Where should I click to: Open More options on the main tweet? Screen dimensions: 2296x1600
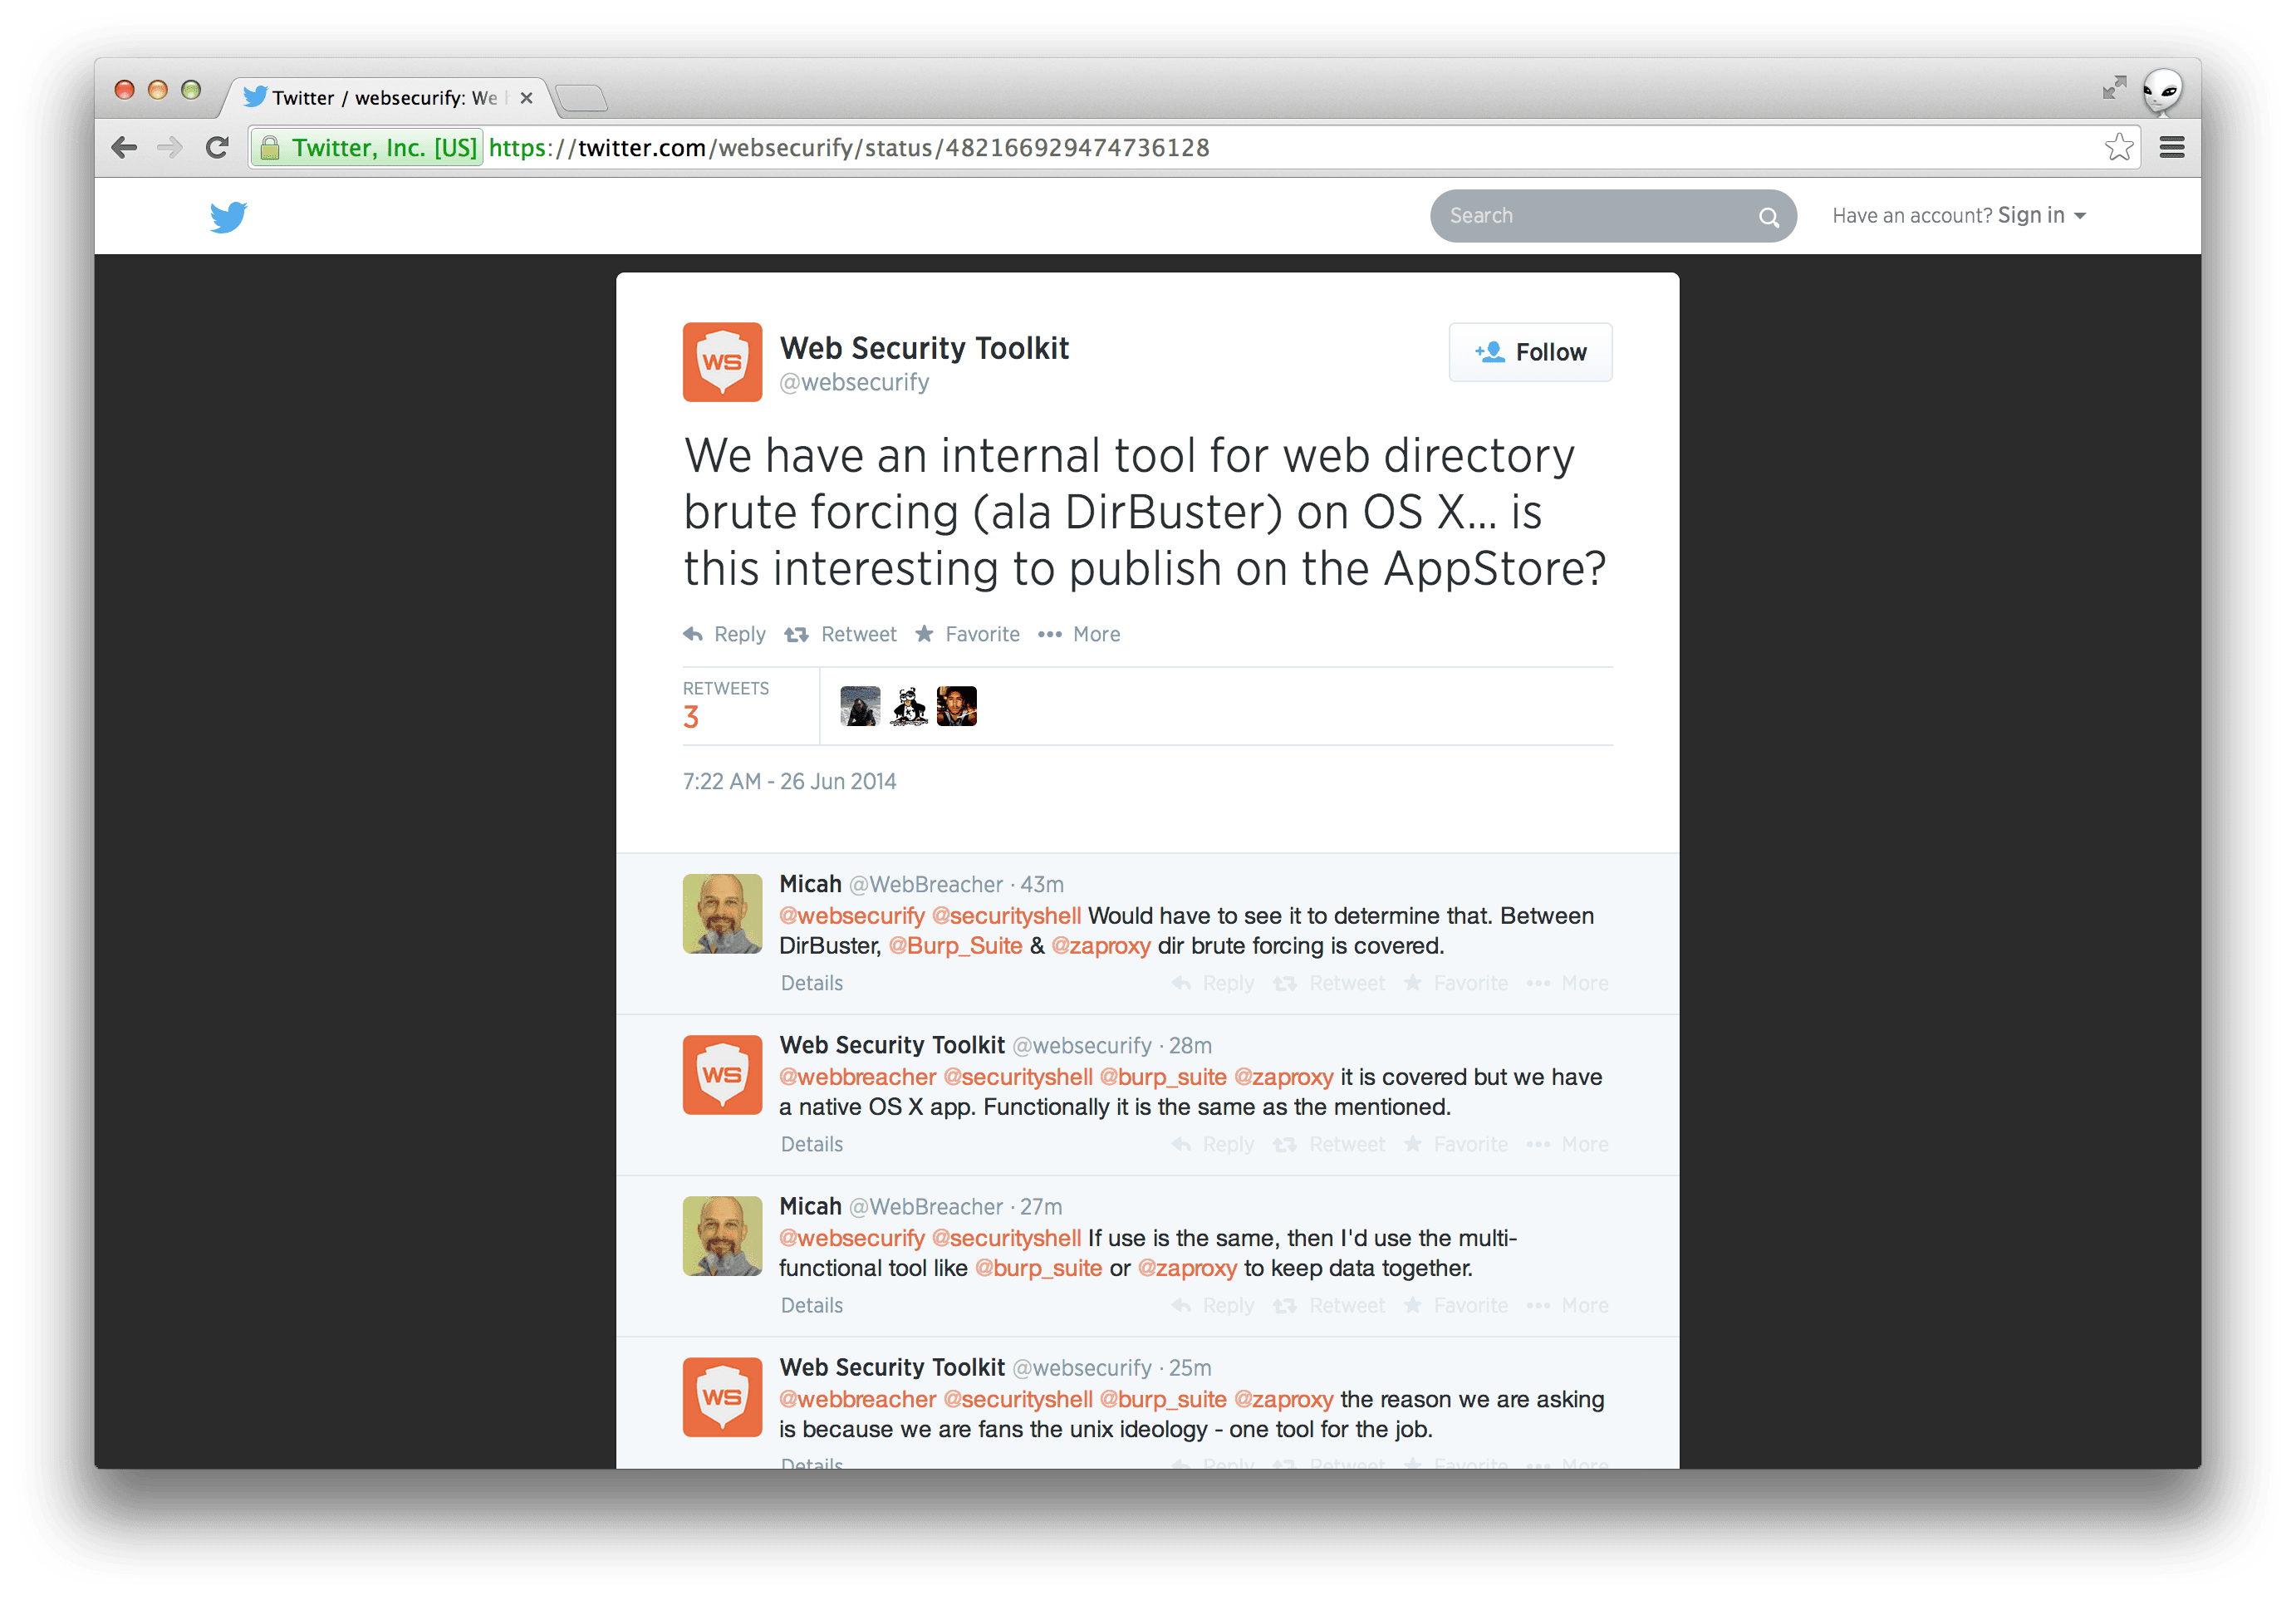1078,634
